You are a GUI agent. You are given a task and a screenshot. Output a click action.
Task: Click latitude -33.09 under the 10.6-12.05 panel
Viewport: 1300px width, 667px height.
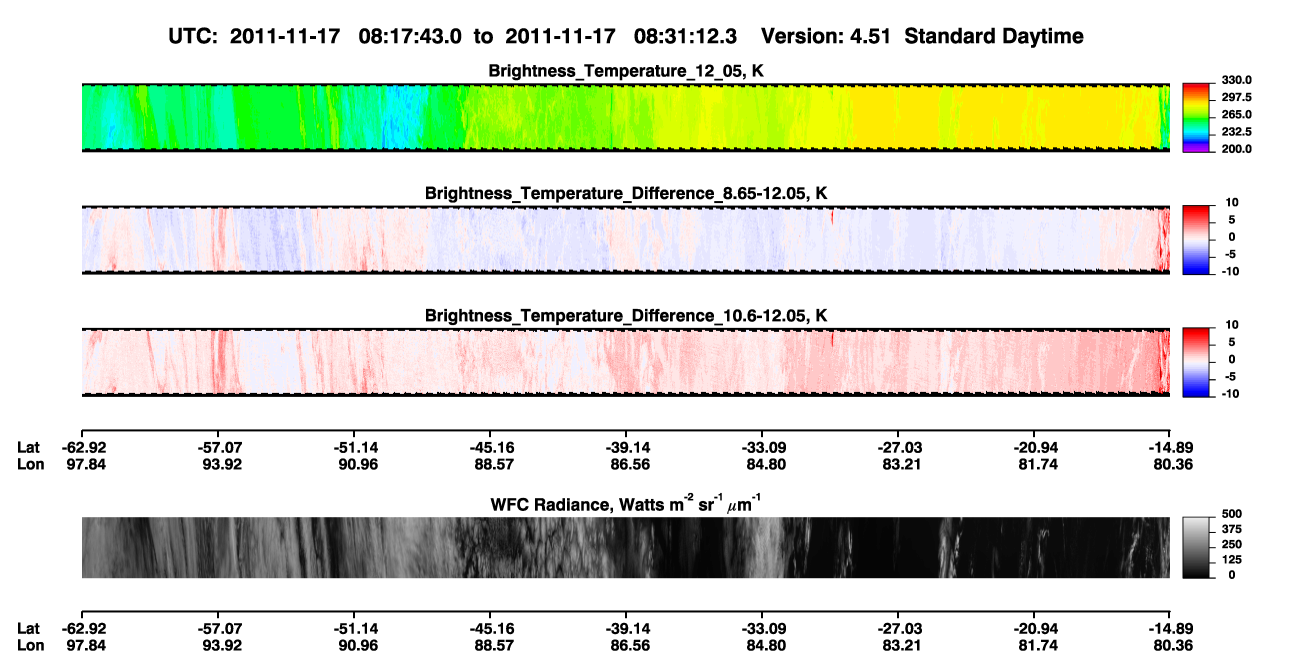(762, 448)
